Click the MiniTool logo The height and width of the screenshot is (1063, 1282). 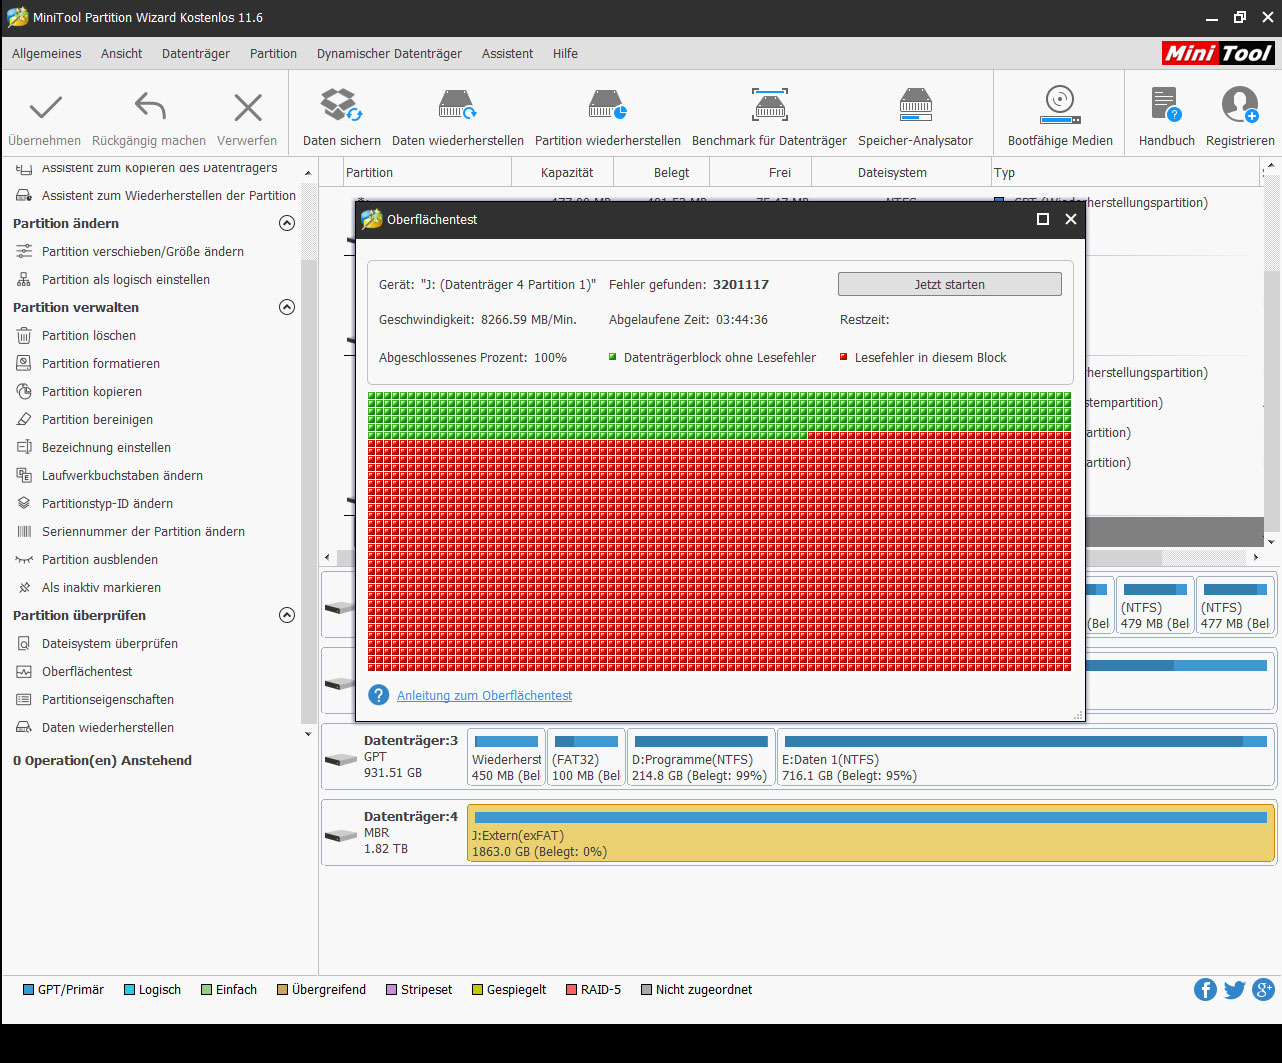coord(1218,53)
